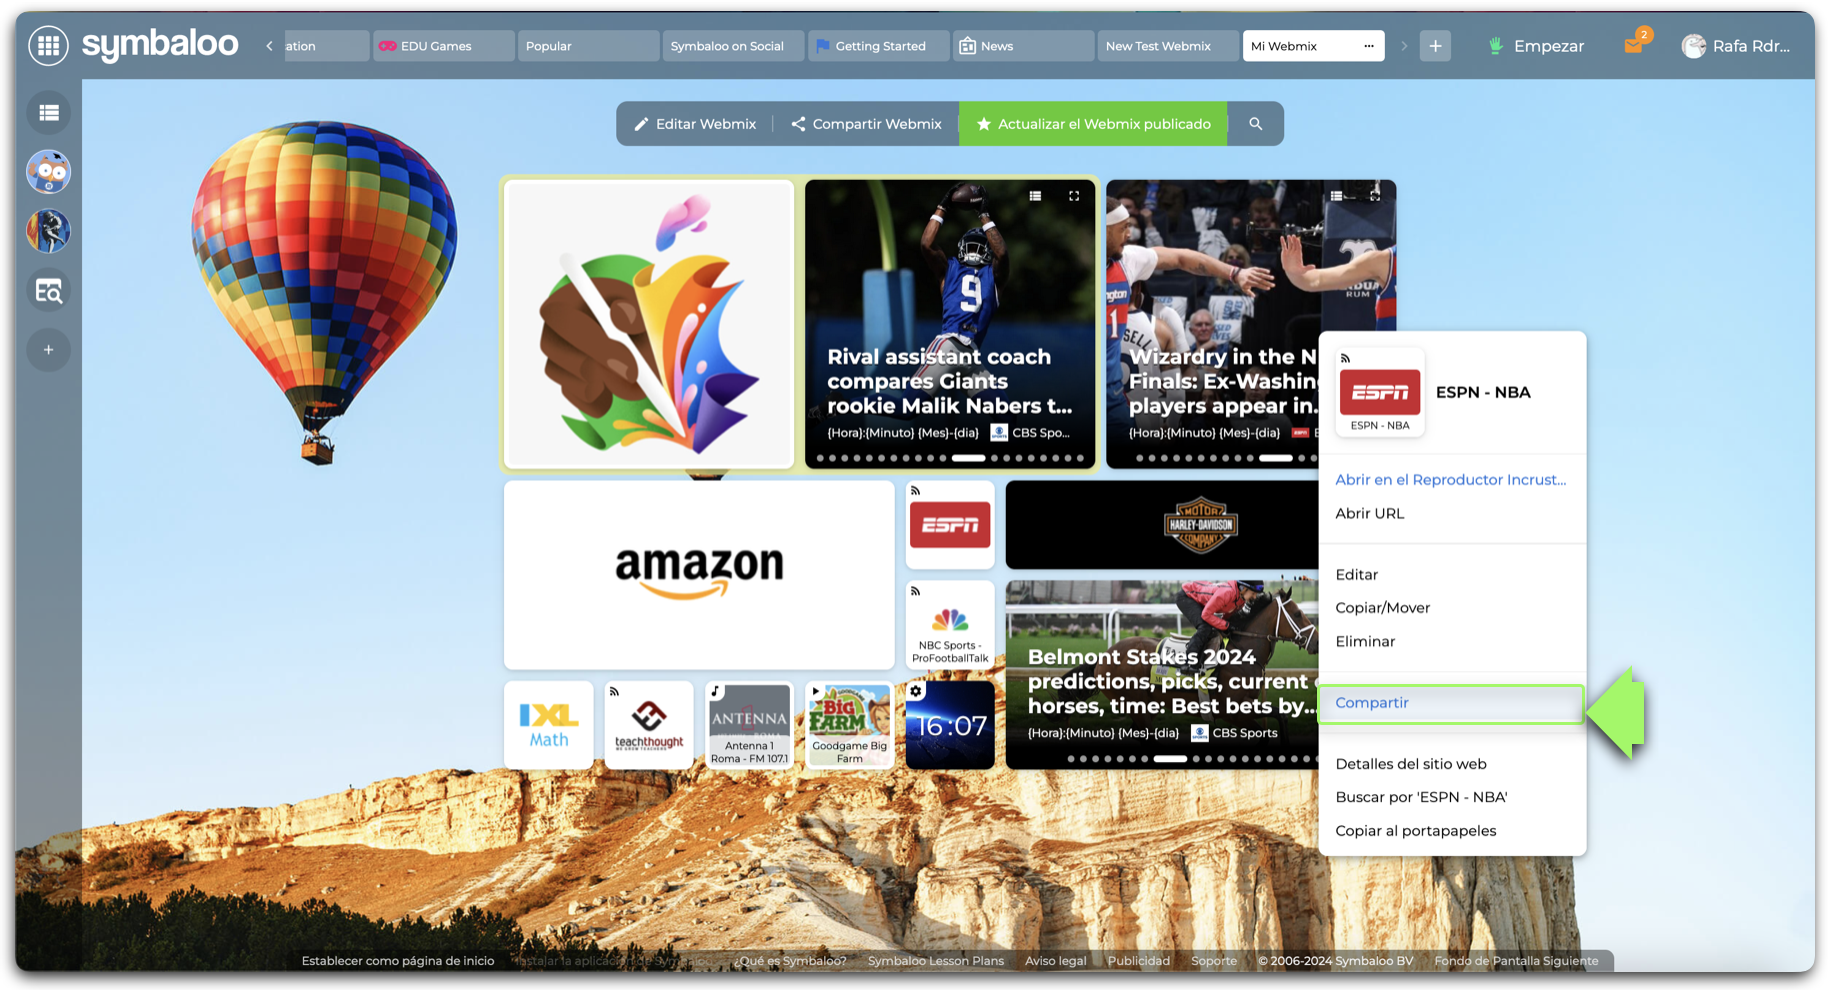This screenshot has width=1830, height=990.
Task: Open Symbaloo Lesson Plans footer link
Action: point(935,961)
